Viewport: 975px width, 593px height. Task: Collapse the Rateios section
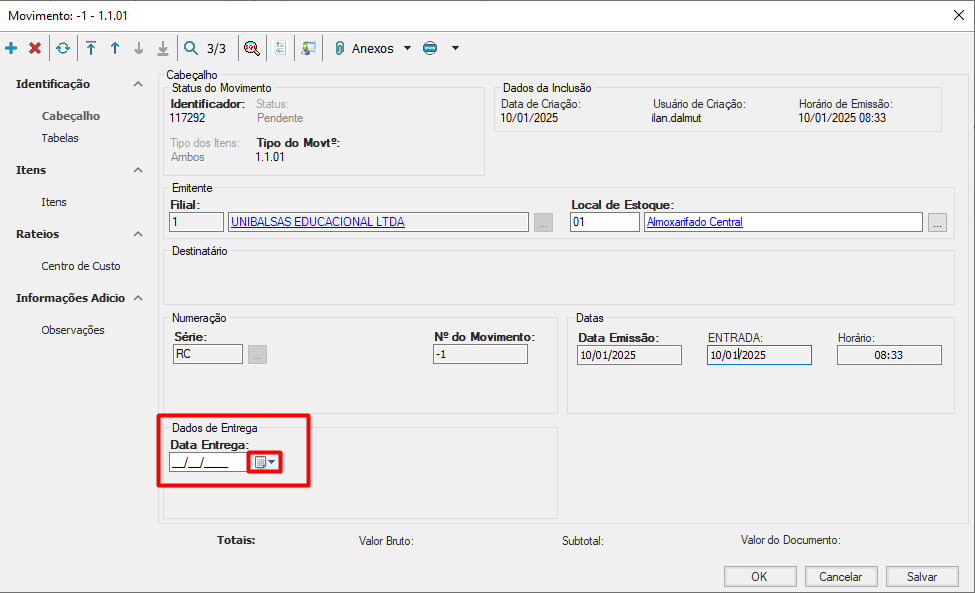point(138,234)
